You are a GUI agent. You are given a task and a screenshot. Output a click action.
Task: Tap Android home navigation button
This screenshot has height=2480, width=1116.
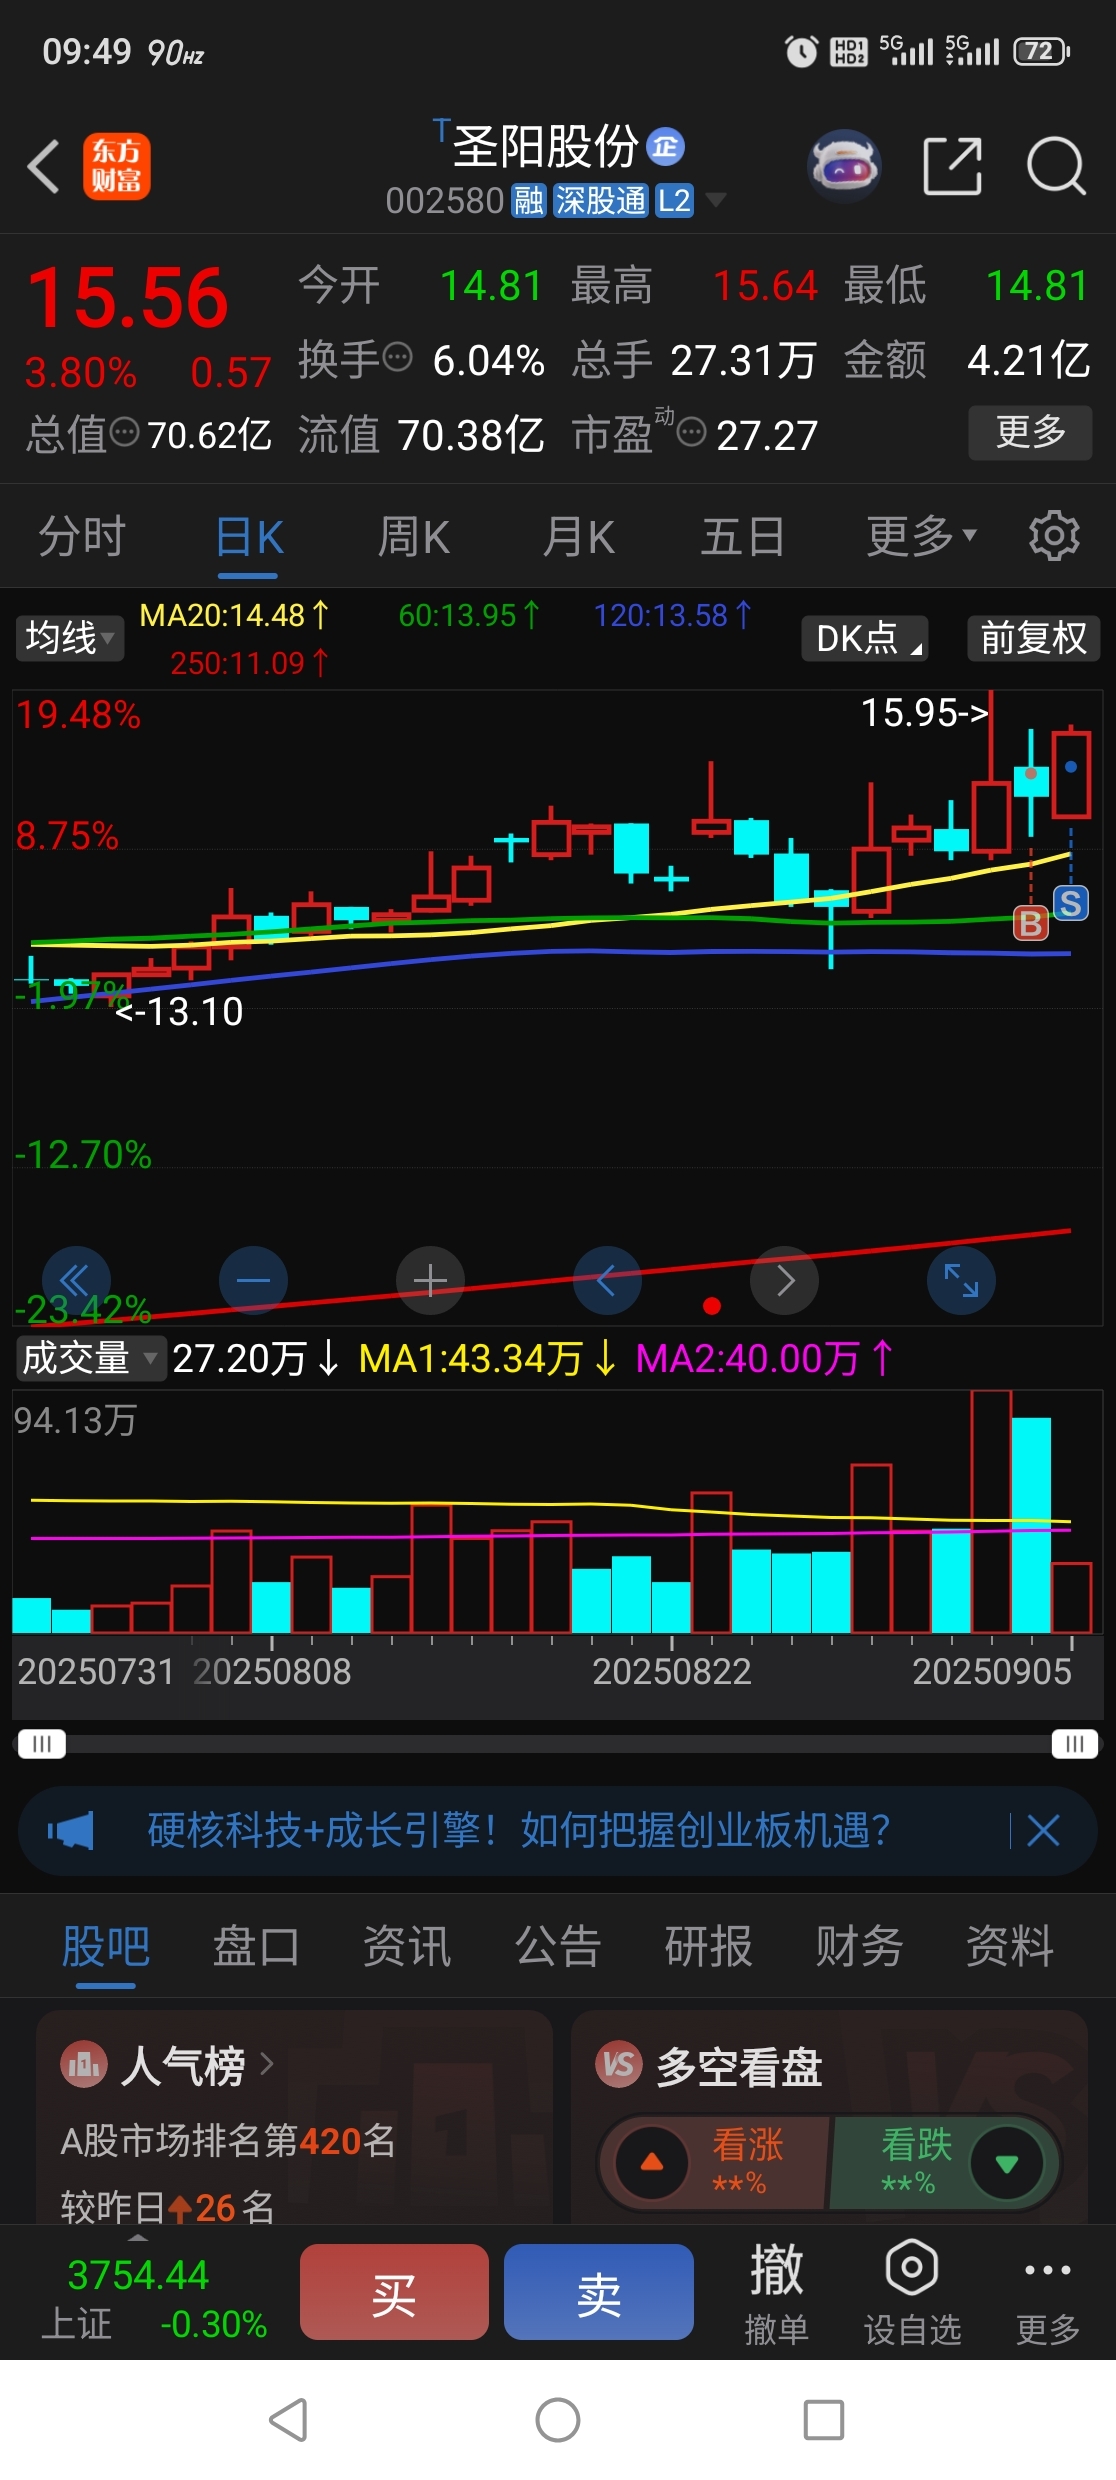[558, 2420]
